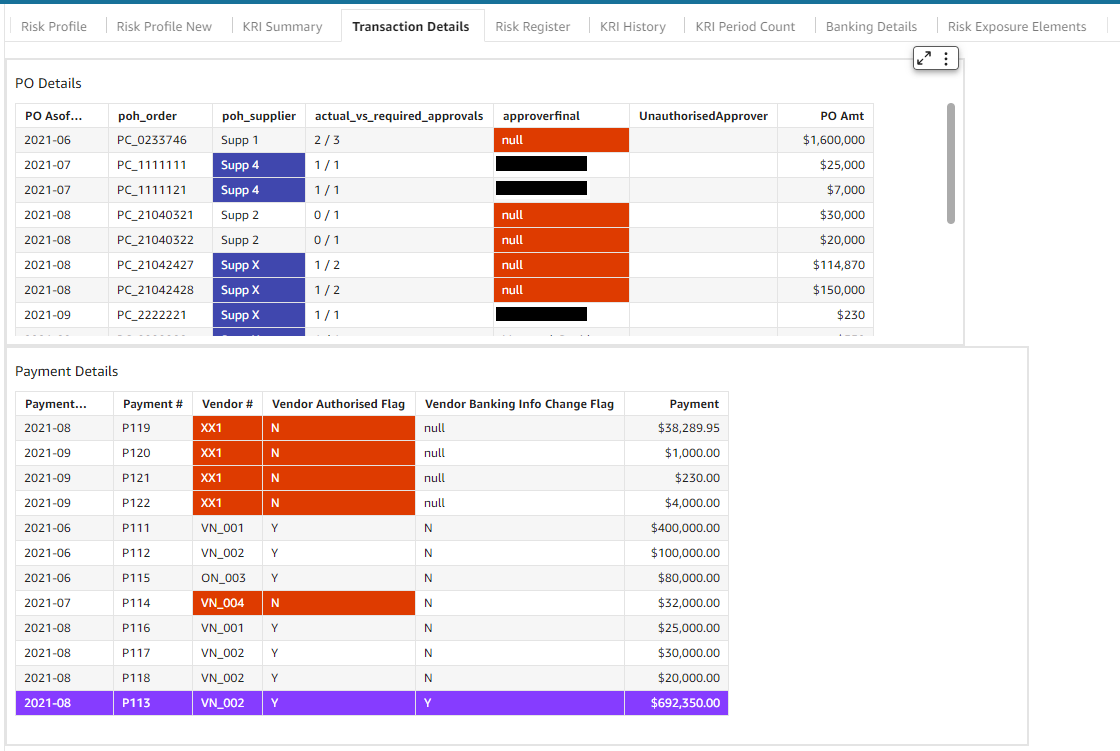Image resolution: width=1120 pixels, height=751 pixels.
Task: Open the PO Details options menu
Action: pyautogui.click(x=946, y=59)
